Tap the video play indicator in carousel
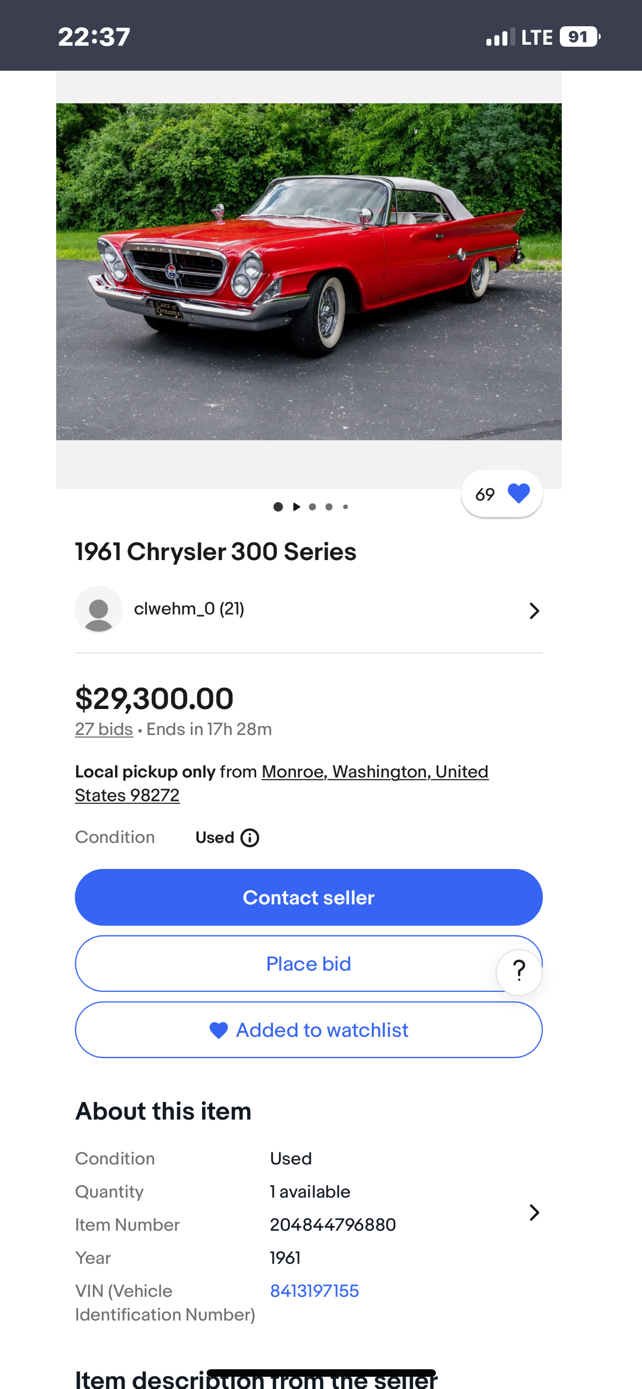The height and width of the screenshot is (1389, 642). tap(296, 507)
